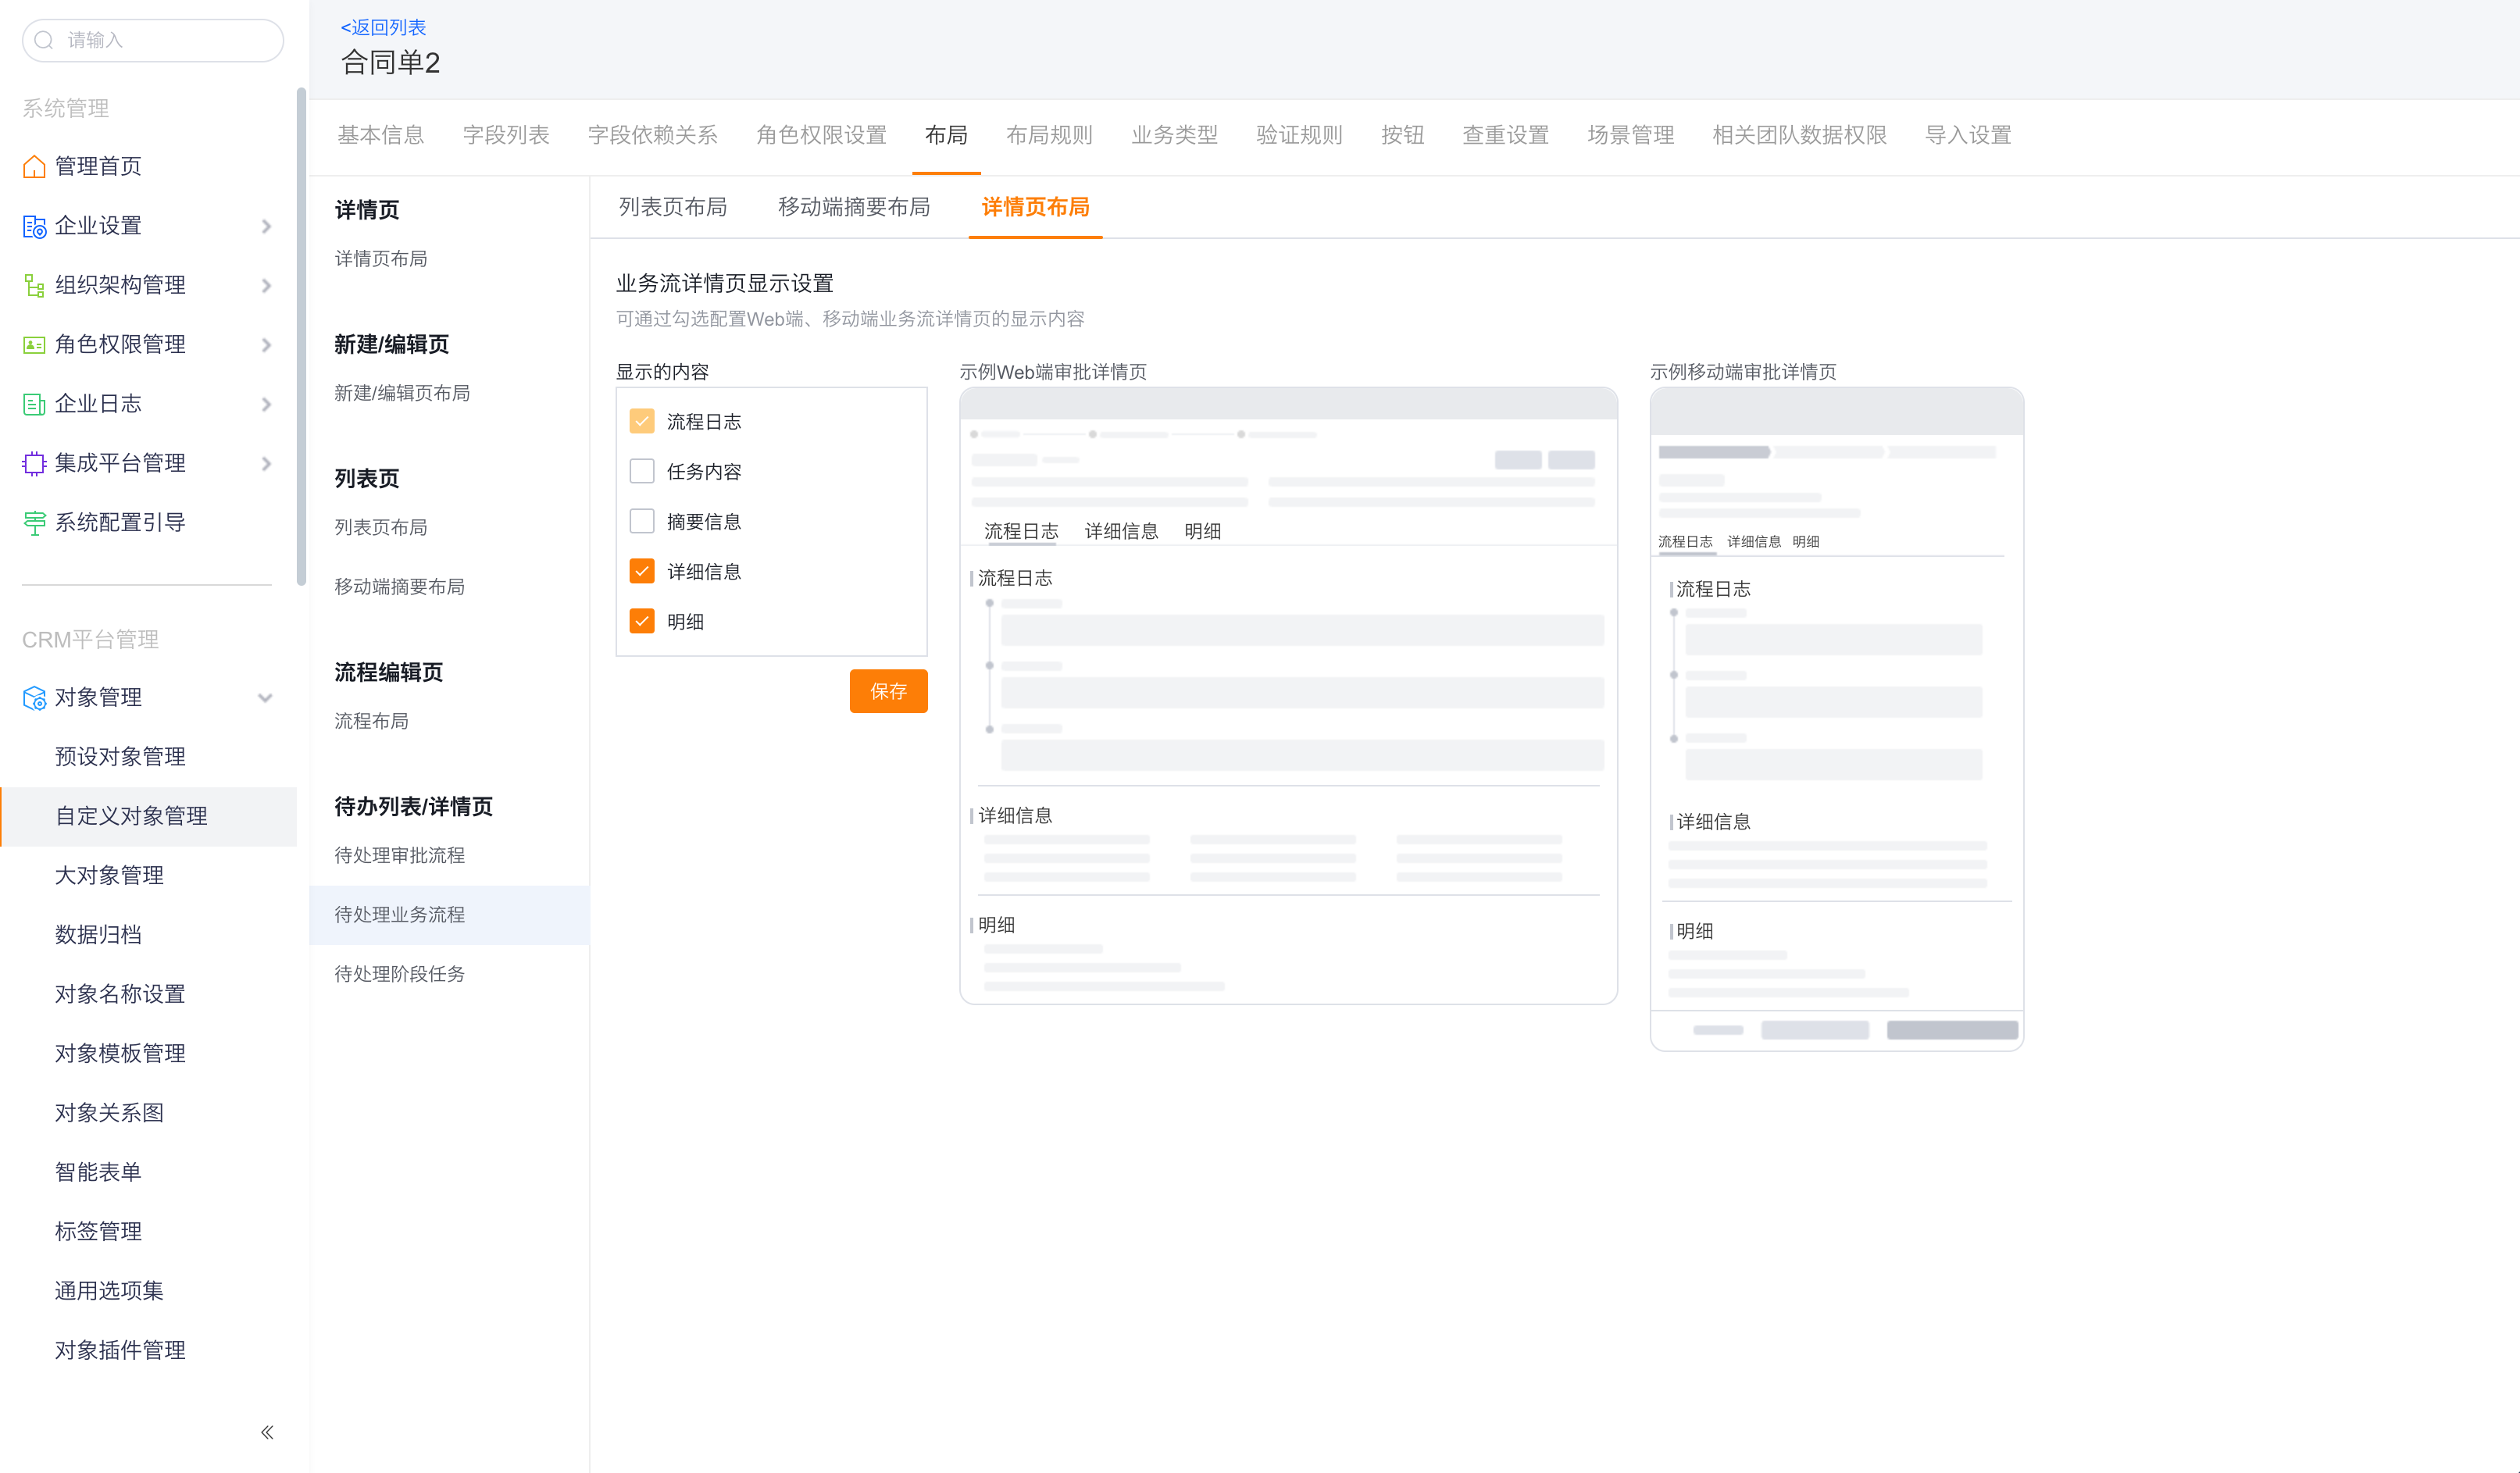Switch to 场景管理 tab
The width and height of the screenshot is (2520, 1473).
(x=1630, y=135)
